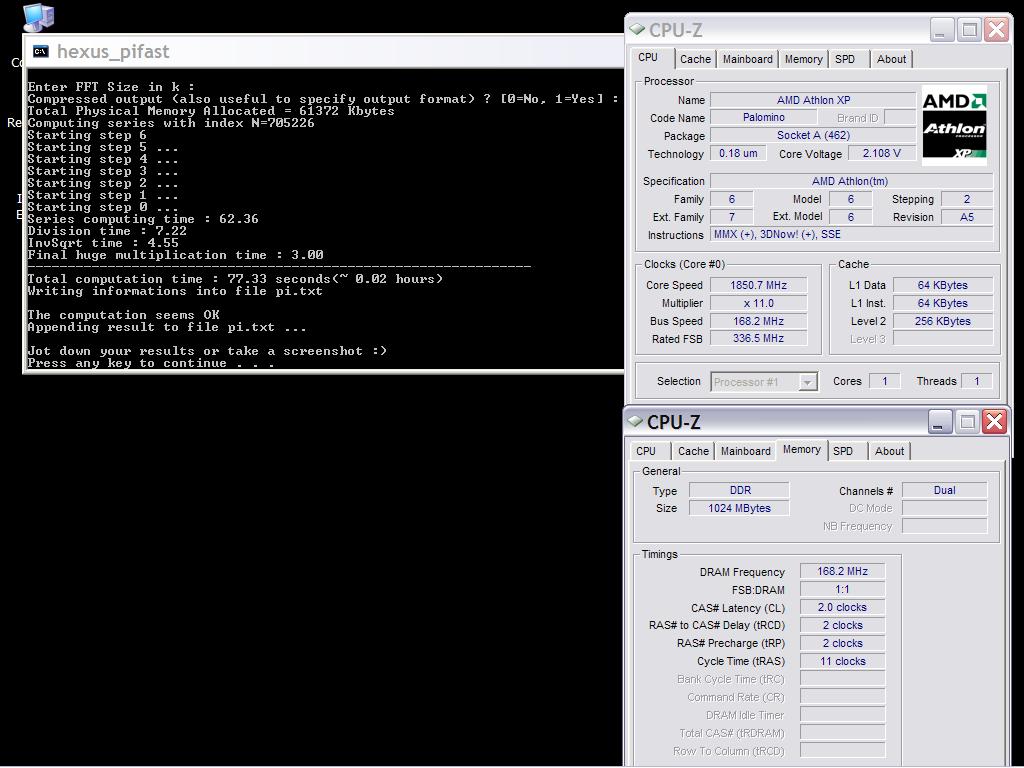This screenshot has height=768, width=1024.
Task: Click the Socket A (462) package value
Action: [813, 136]
